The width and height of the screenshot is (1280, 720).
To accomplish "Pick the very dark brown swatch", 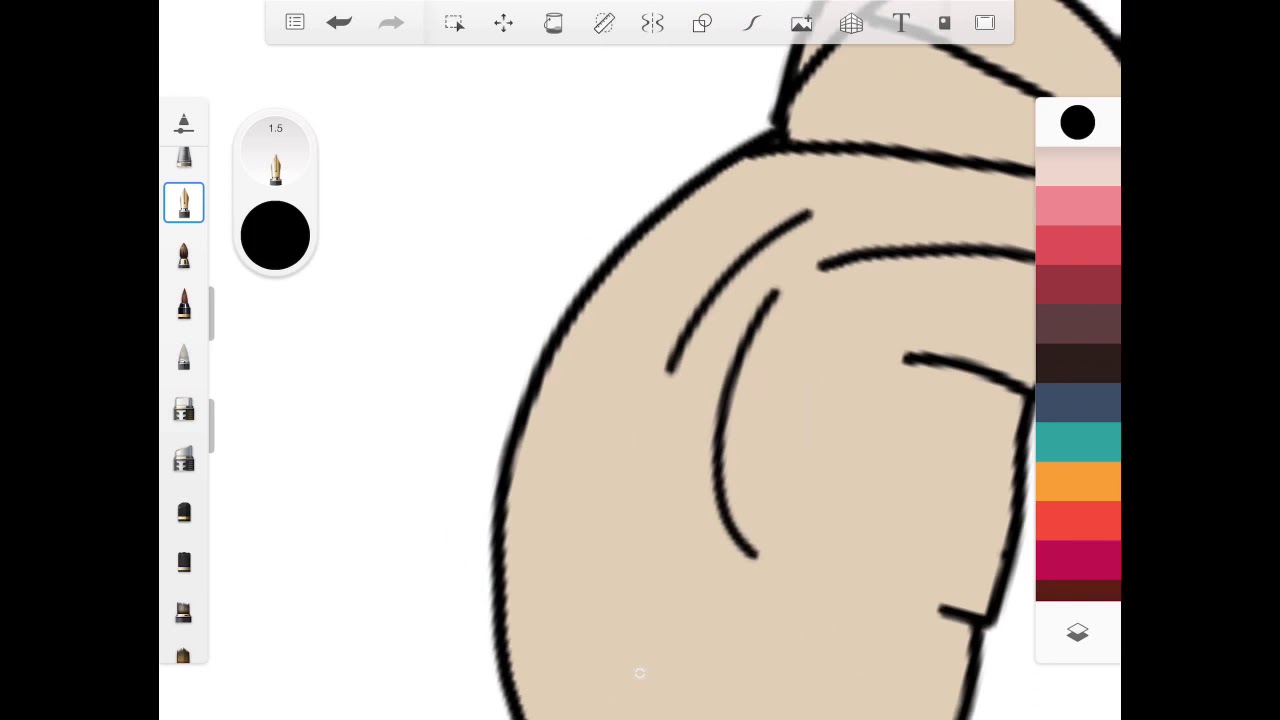I will (1078, 364).
